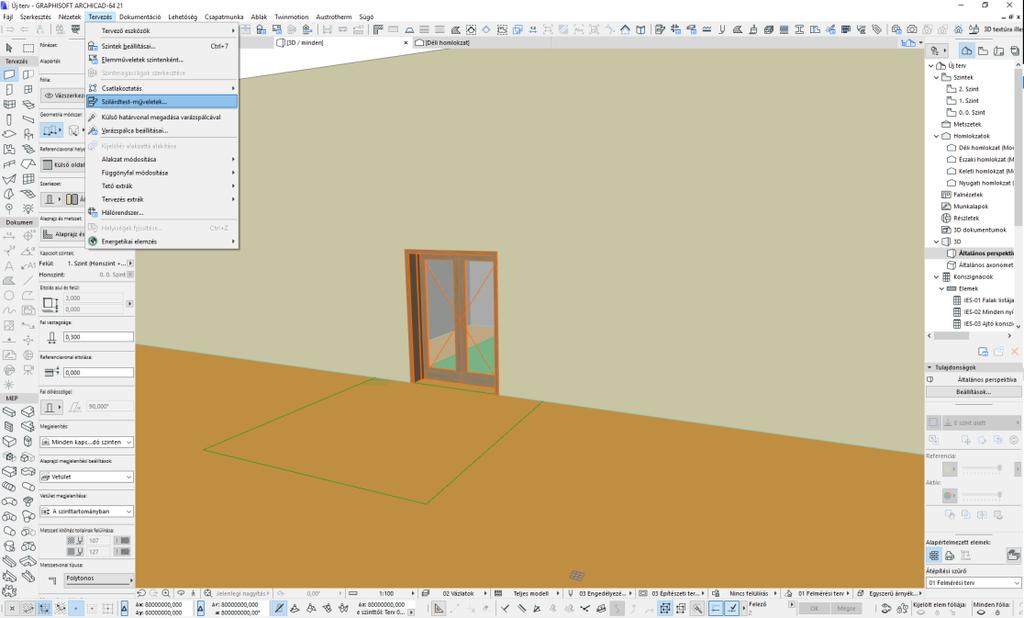Open Publisher Sets icon in Navigator

click(1014, 50)
